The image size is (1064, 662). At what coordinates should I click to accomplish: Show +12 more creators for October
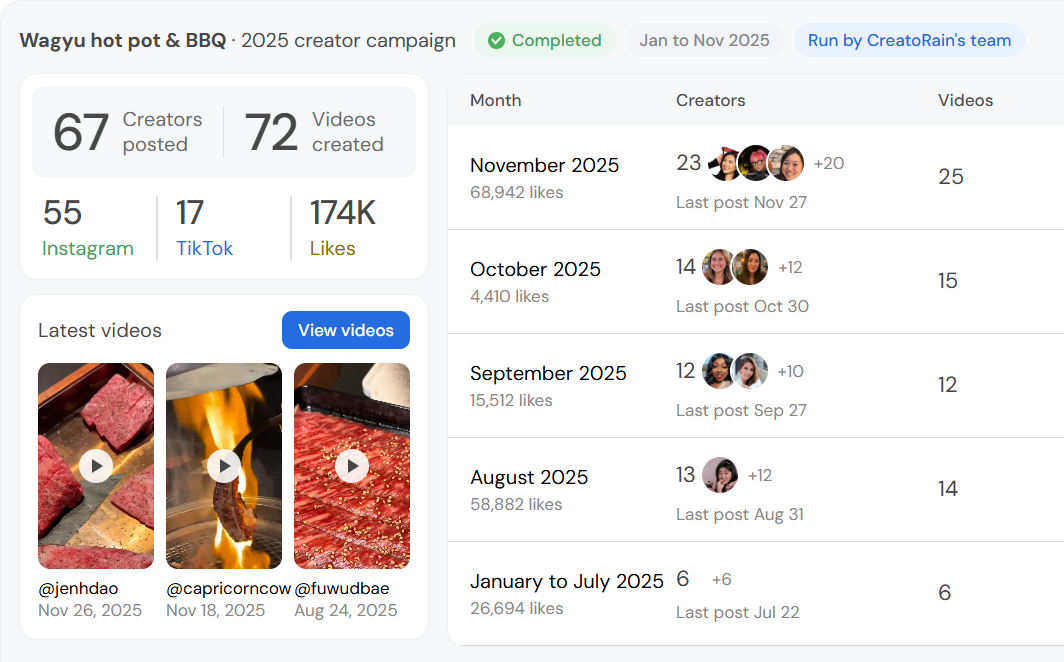pos(791,267)
